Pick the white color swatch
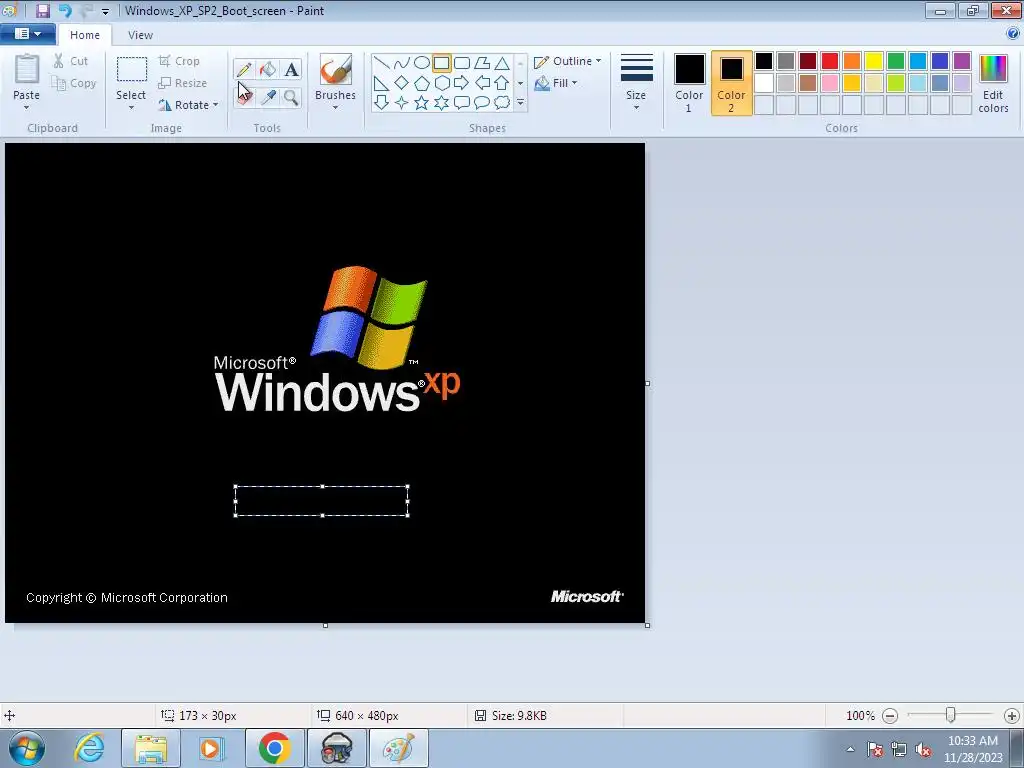The image size is (1024, 768). (764, 83)
